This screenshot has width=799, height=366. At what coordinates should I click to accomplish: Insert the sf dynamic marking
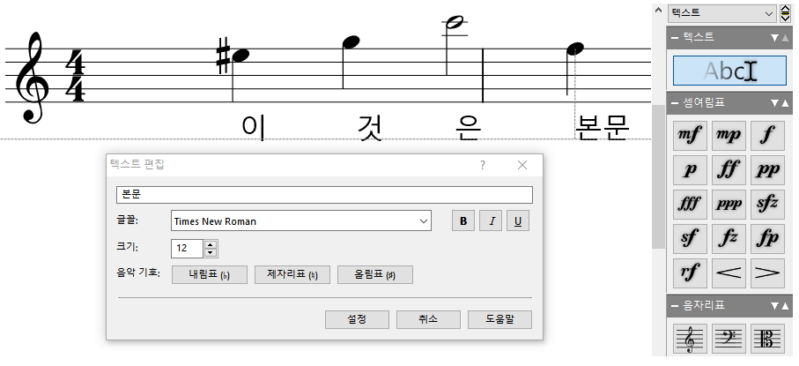[689, 239]
